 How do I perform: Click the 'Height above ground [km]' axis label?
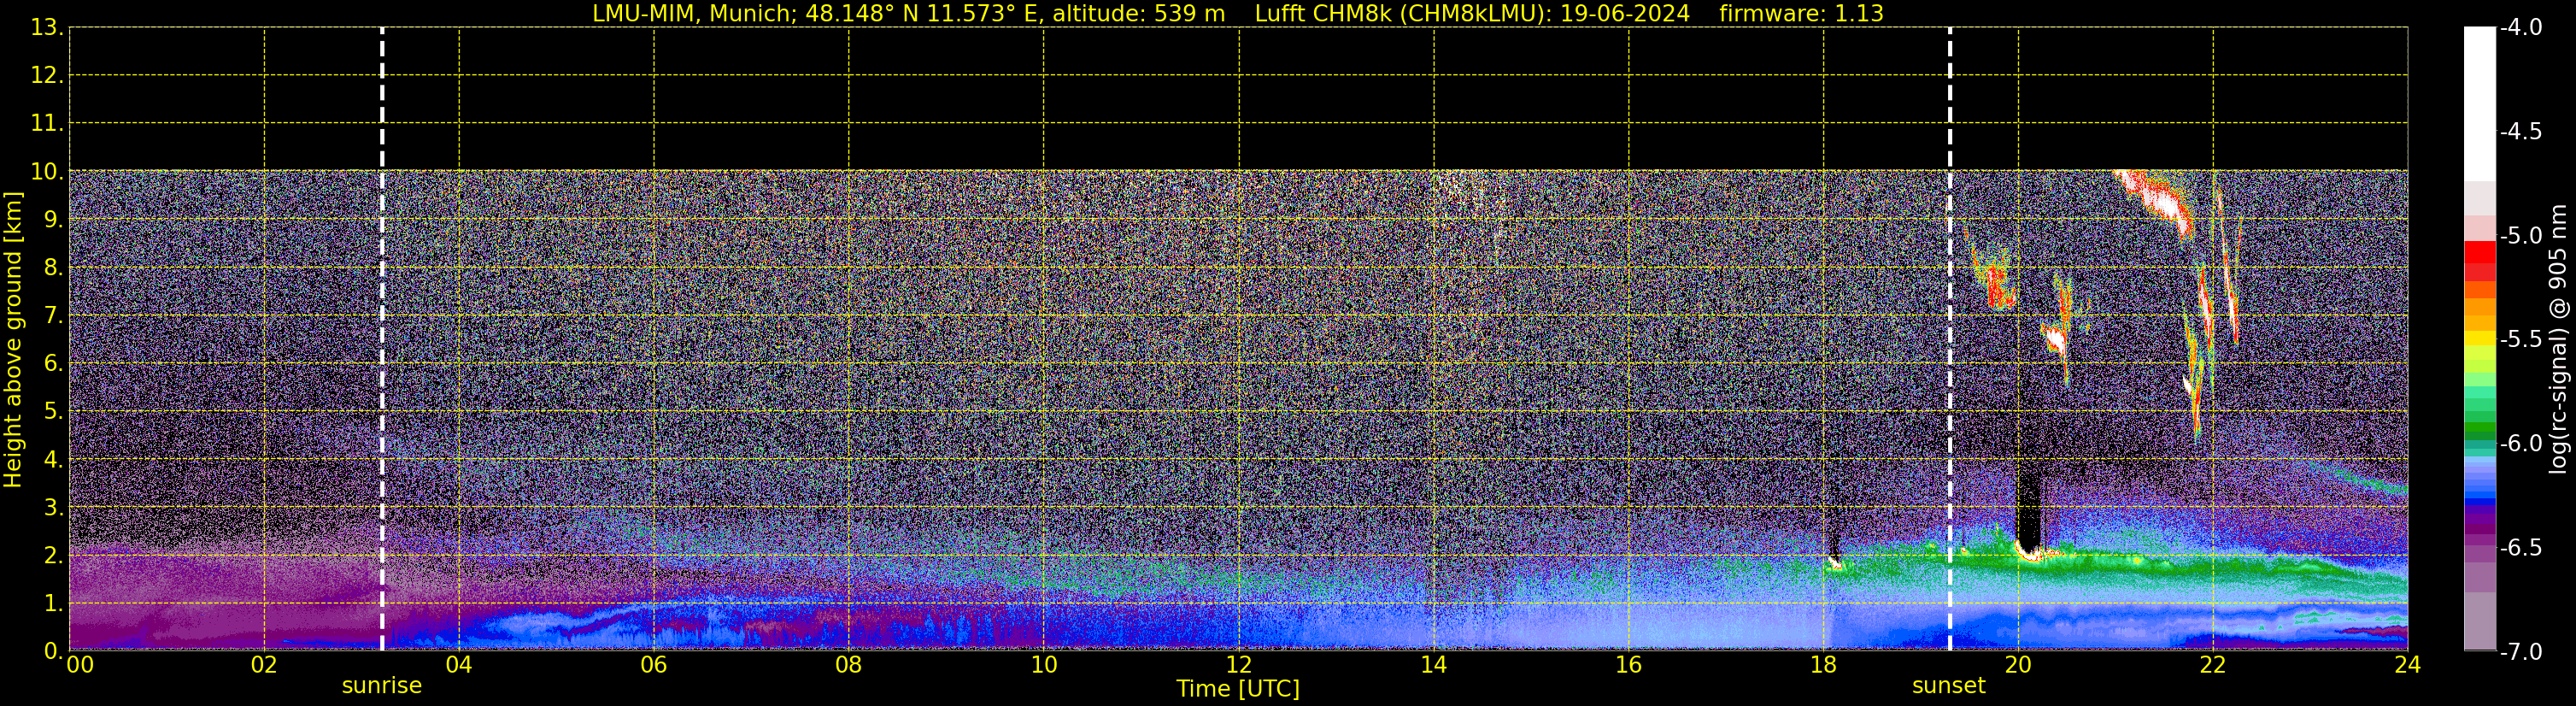point(13,340)
